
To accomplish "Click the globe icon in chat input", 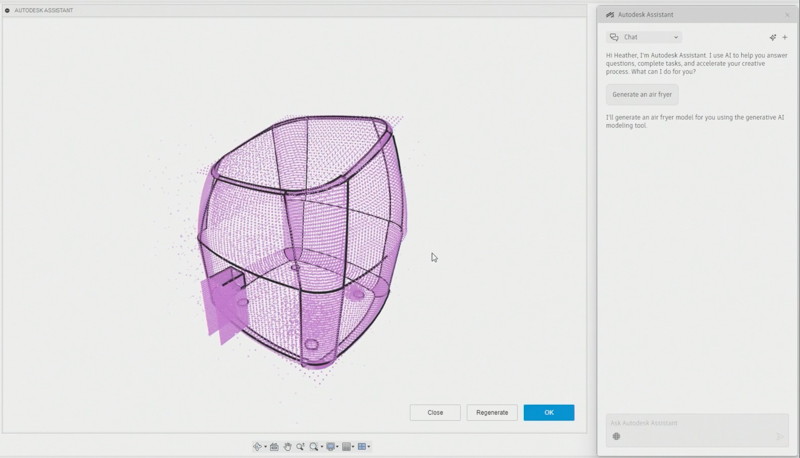I will [616, 436].
